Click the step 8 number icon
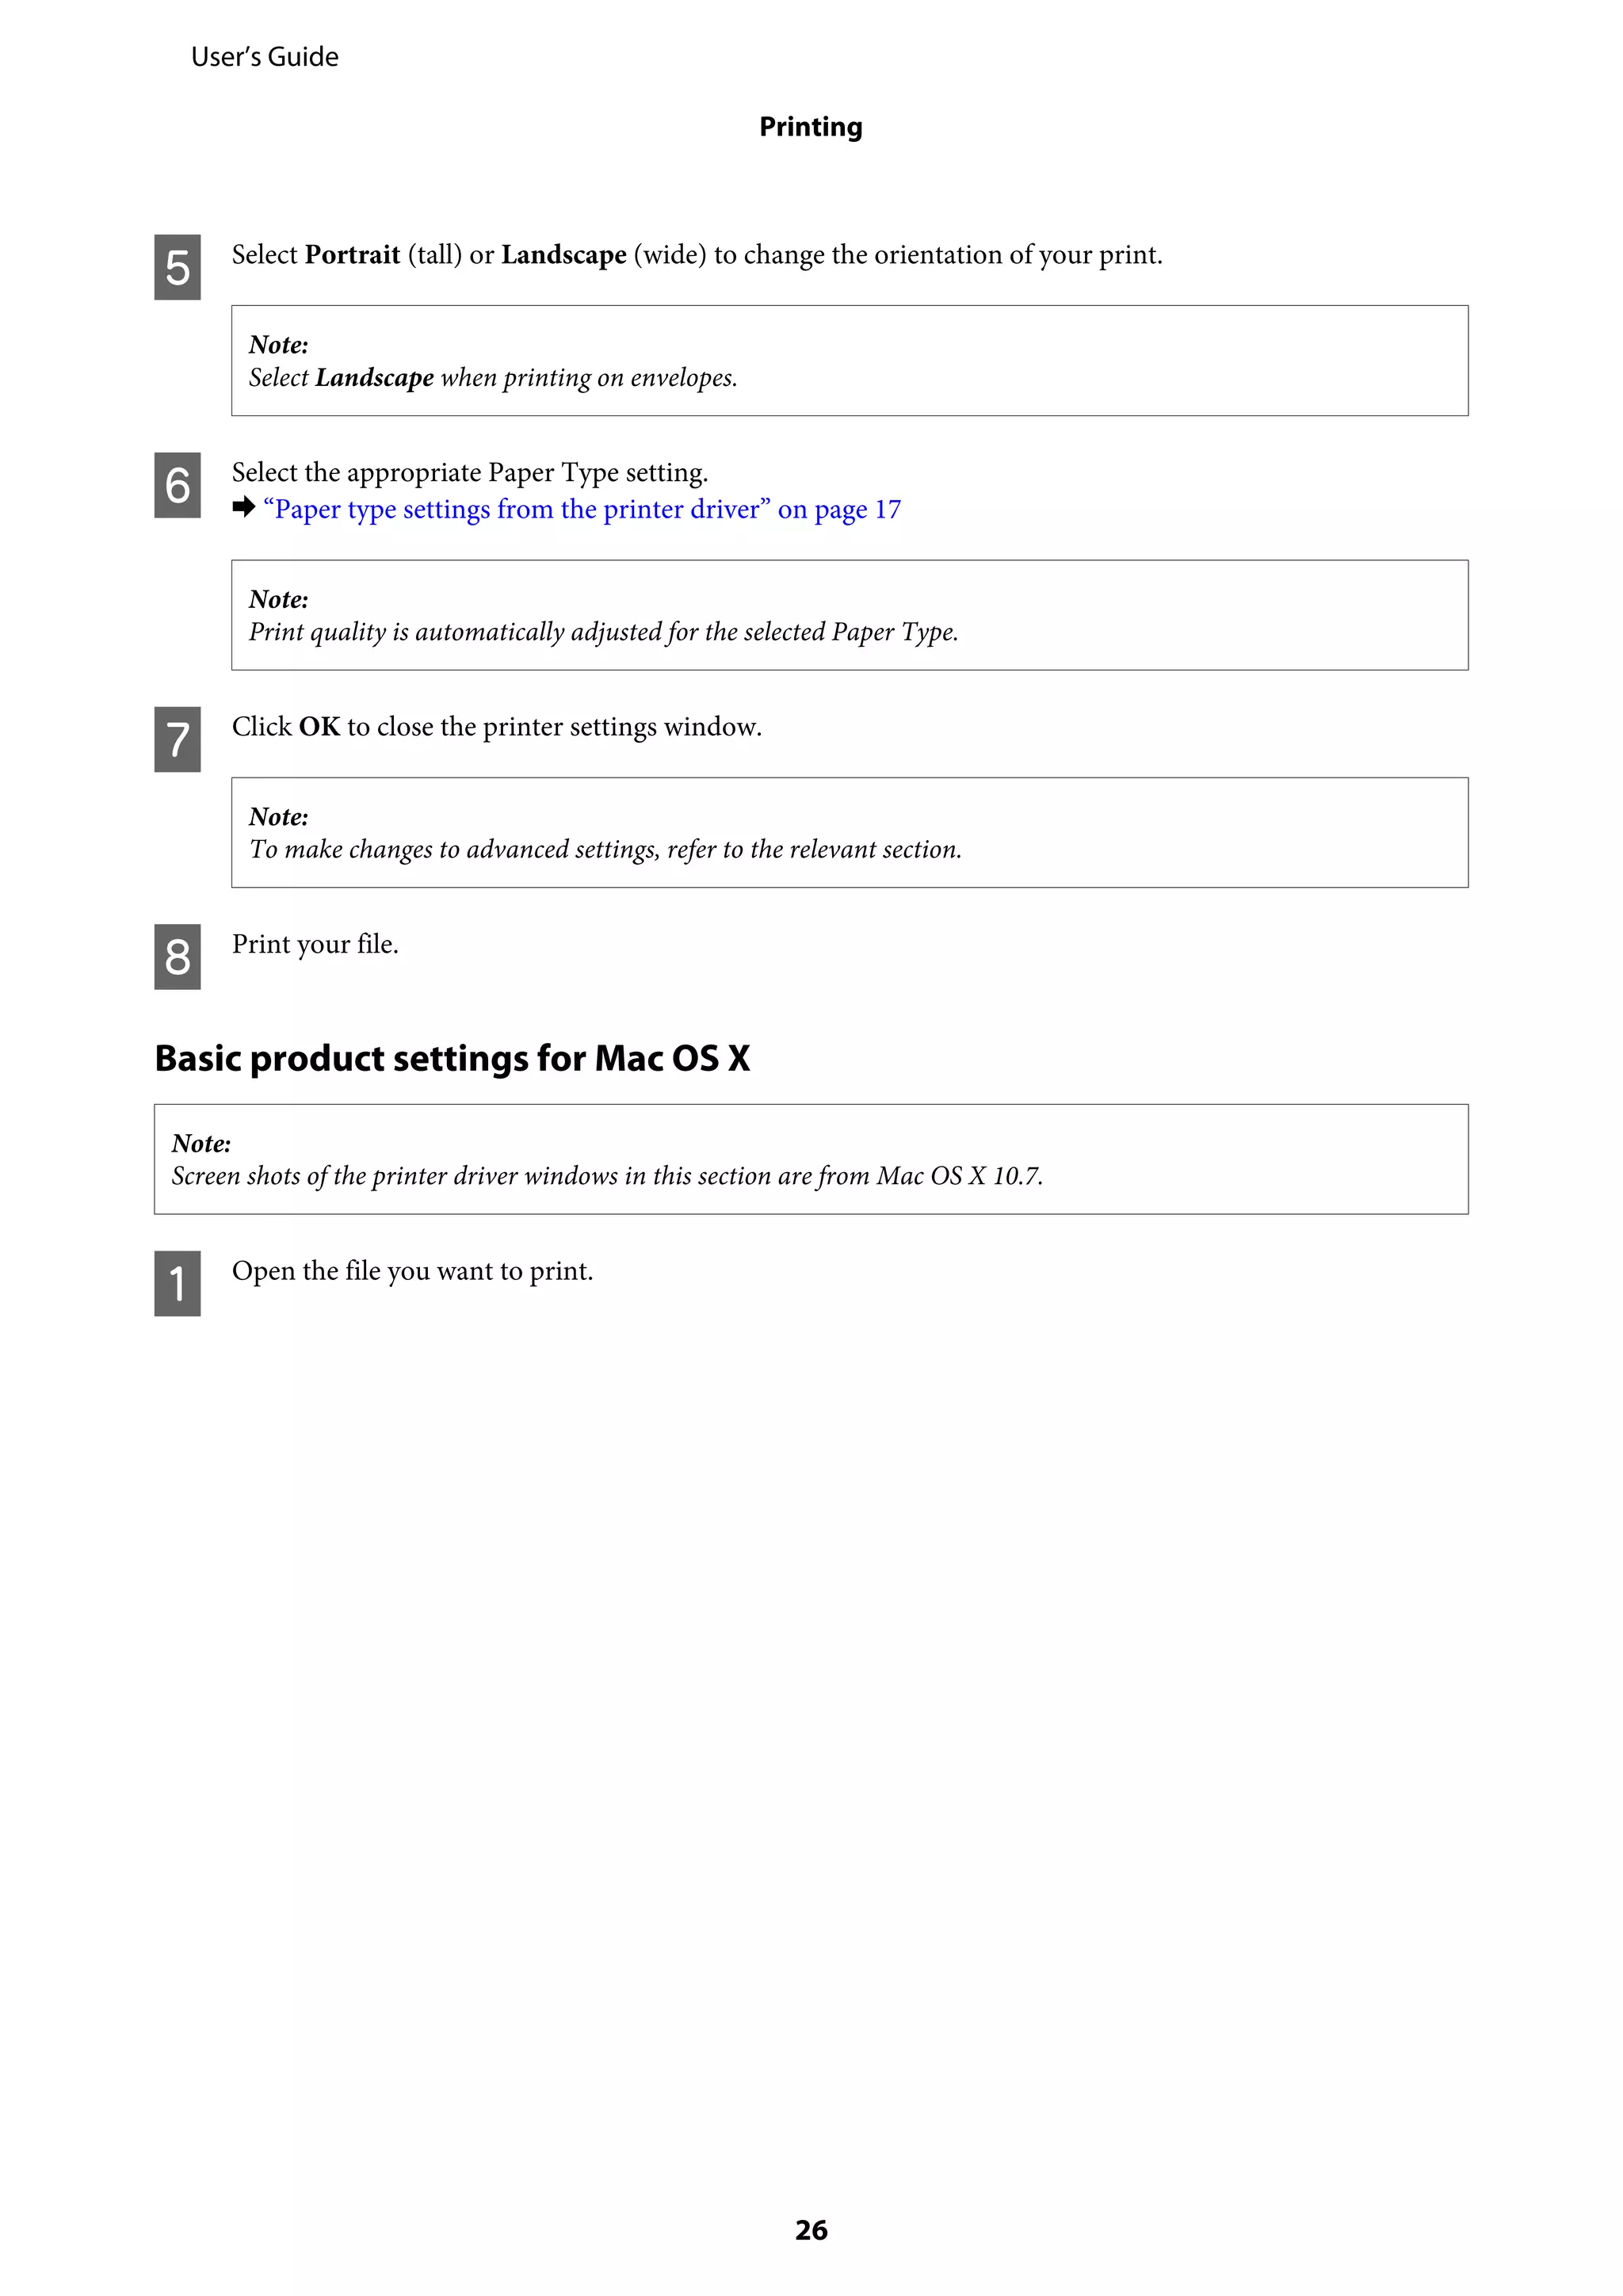 click(x=177, y=957)
